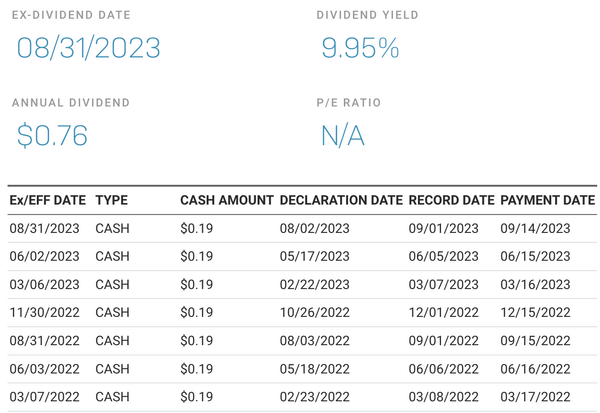Select the 06/16/2022 payment date cell
Screen dimensions: 600x413
(x=535, y=368)
